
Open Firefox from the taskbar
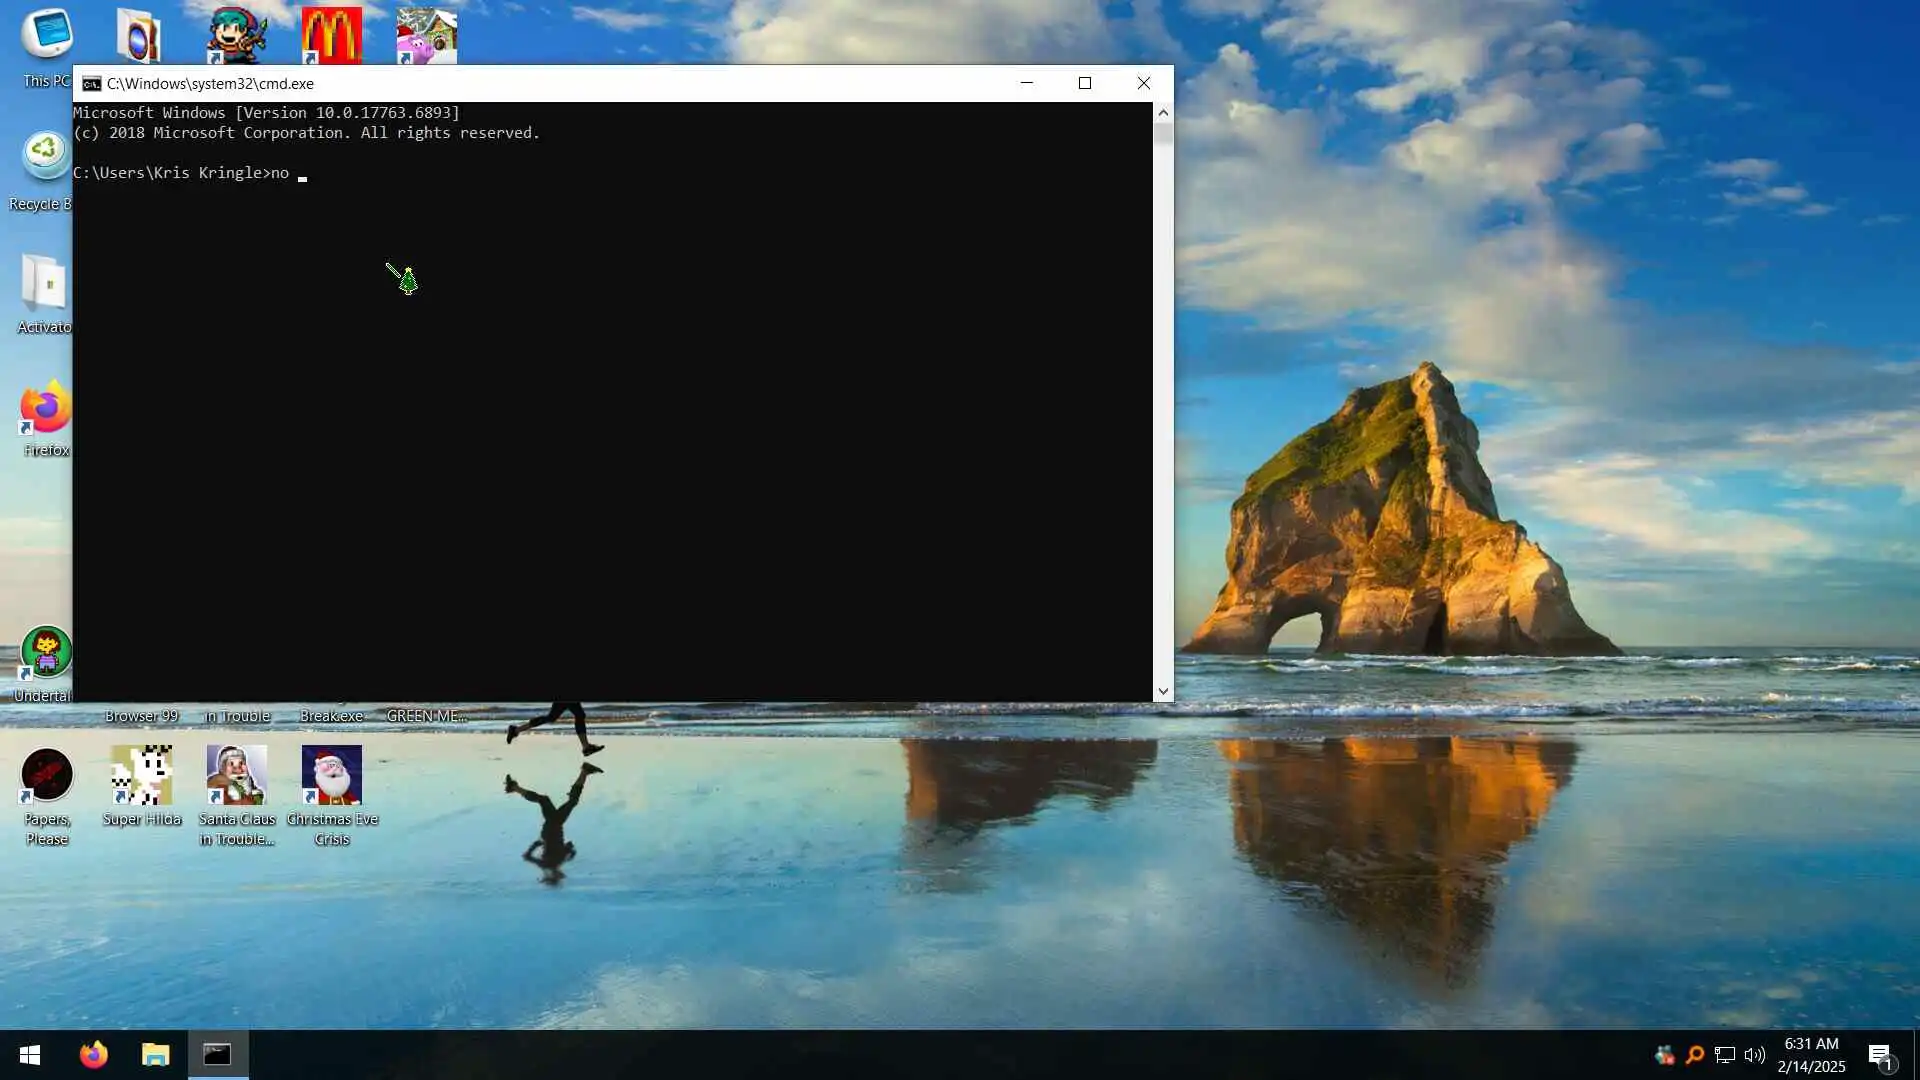point(94,1055)
